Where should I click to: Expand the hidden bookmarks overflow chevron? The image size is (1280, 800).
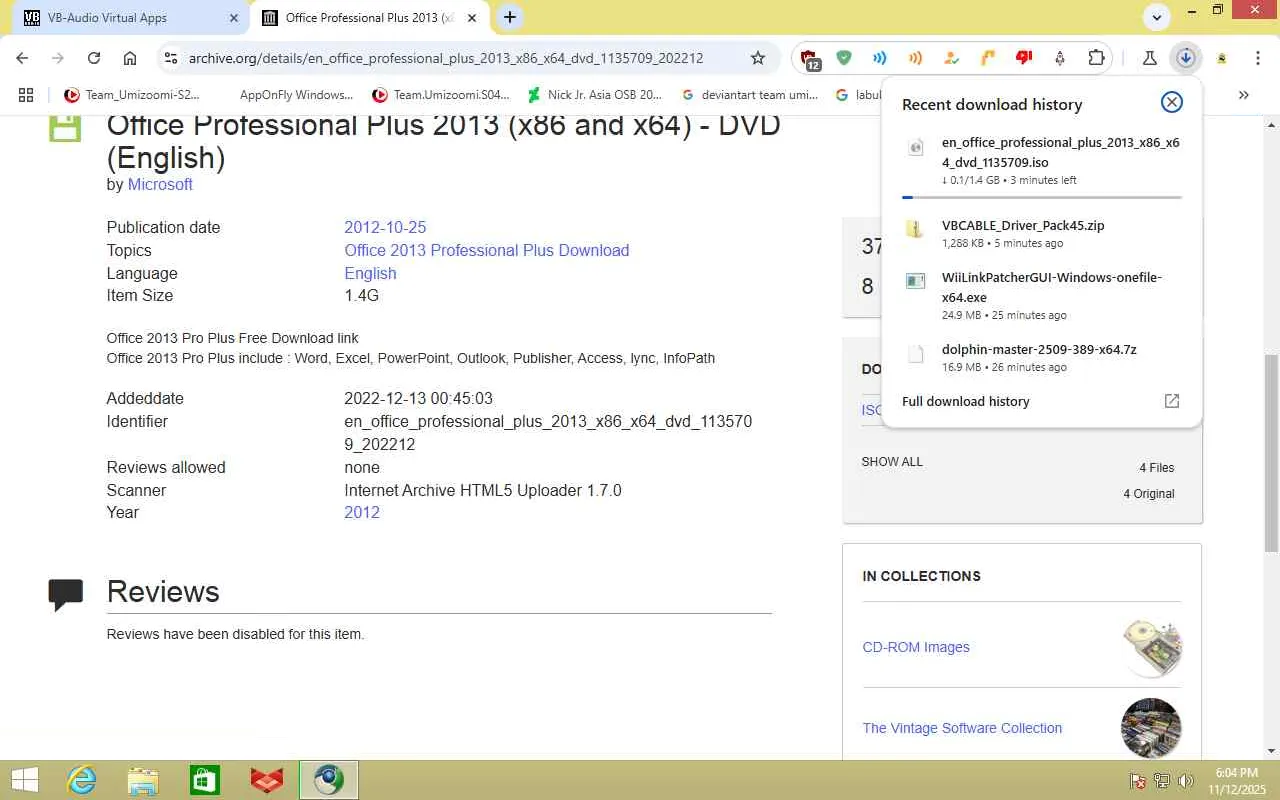pos(1244,95)
